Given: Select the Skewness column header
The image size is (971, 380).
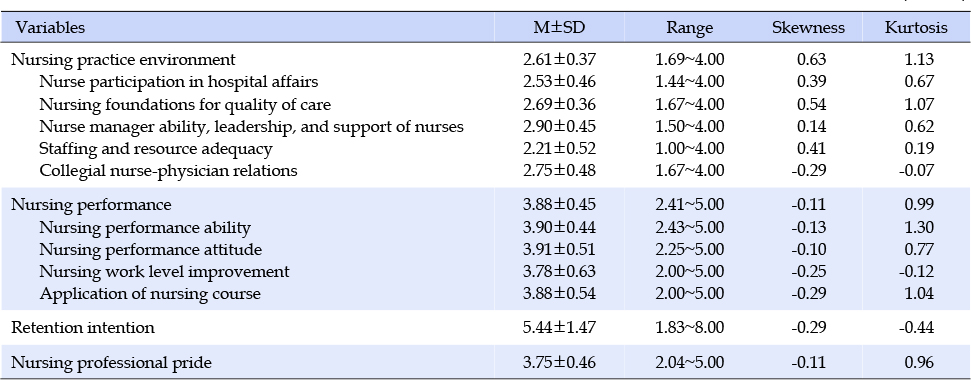Looking at the screenshot, I should coord(808,28).
